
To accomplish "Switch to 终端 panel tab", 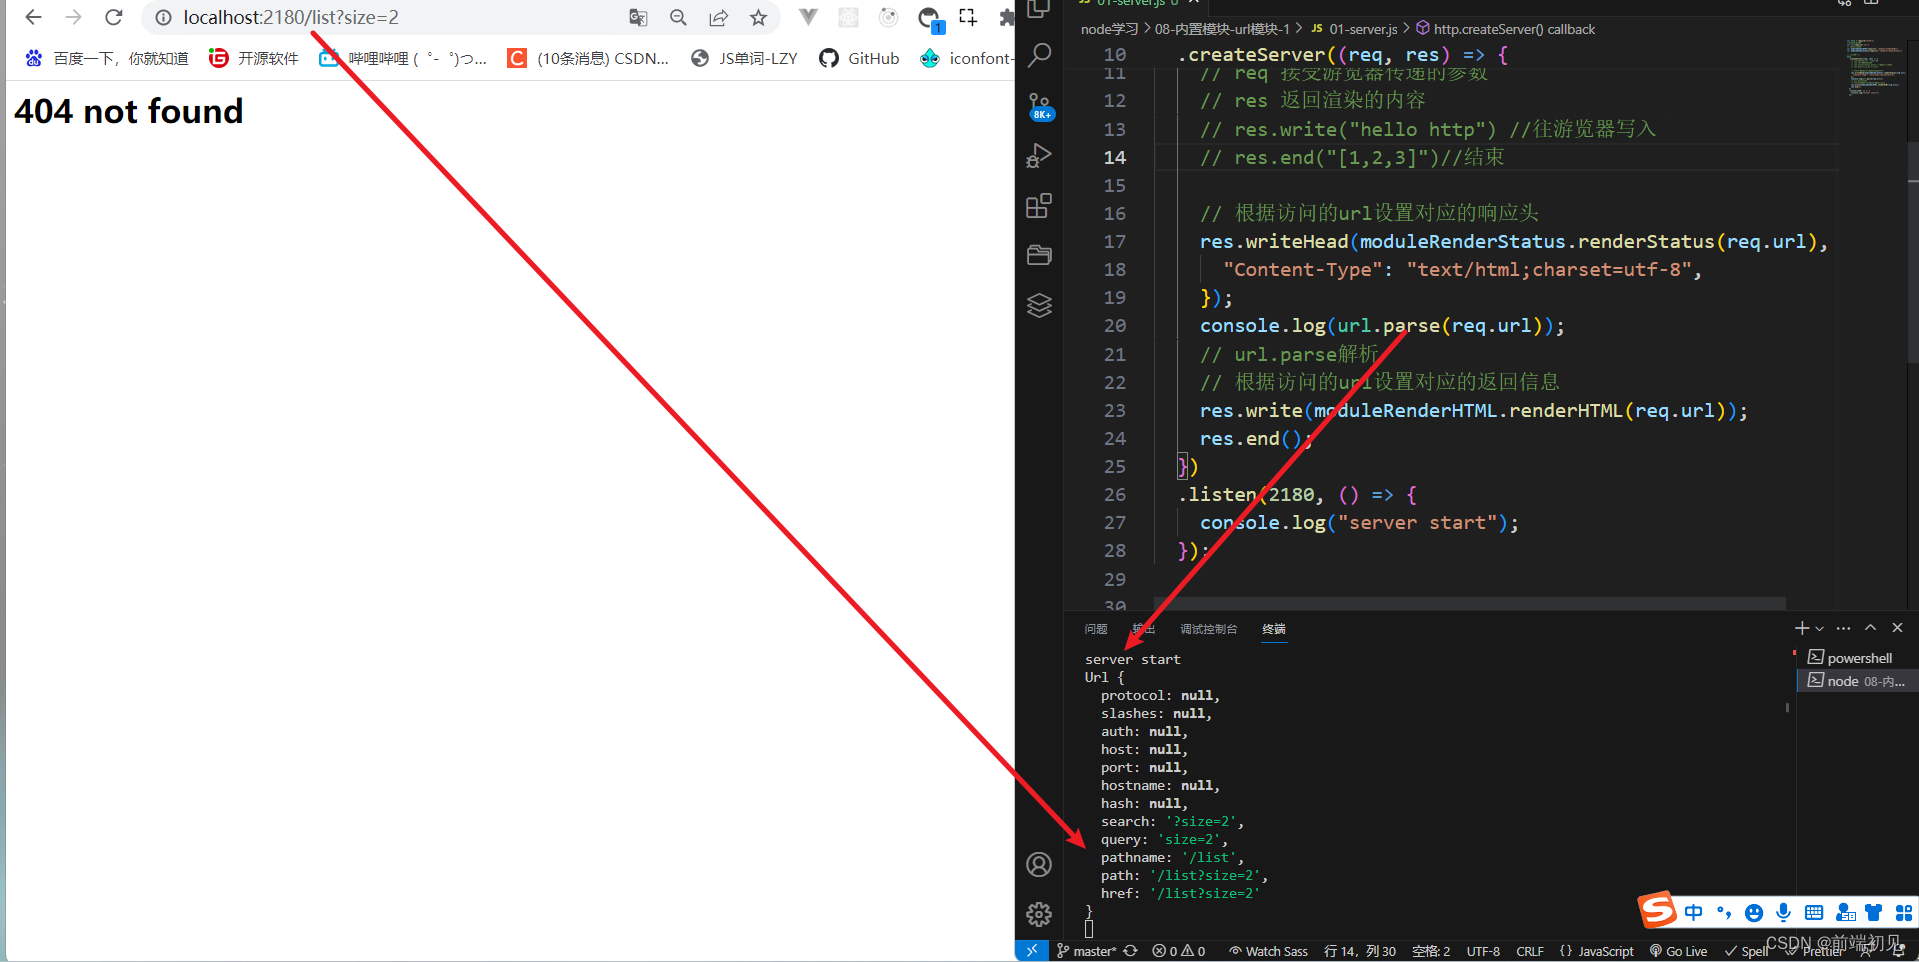I will (x=1274, y=629).
